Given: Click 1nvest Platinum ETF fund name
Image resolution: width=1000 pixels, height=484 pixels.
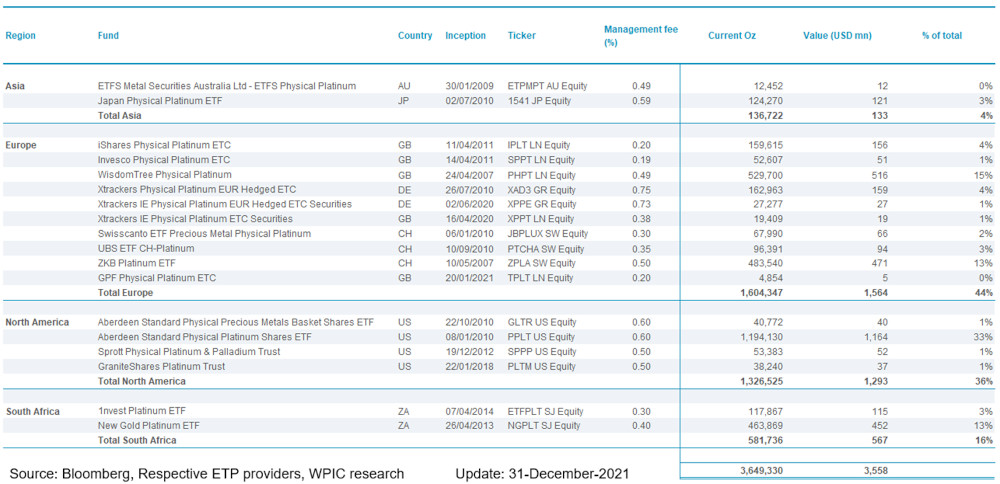Looking at the screenshot, I should pyautogui.click(x=142, y=411).
